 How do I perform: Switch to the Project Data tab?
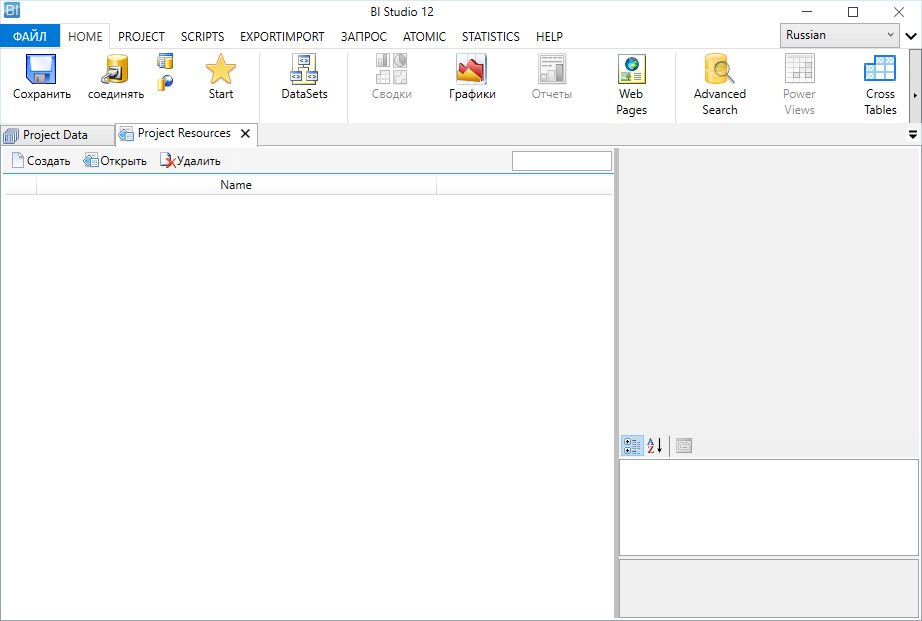57,135
